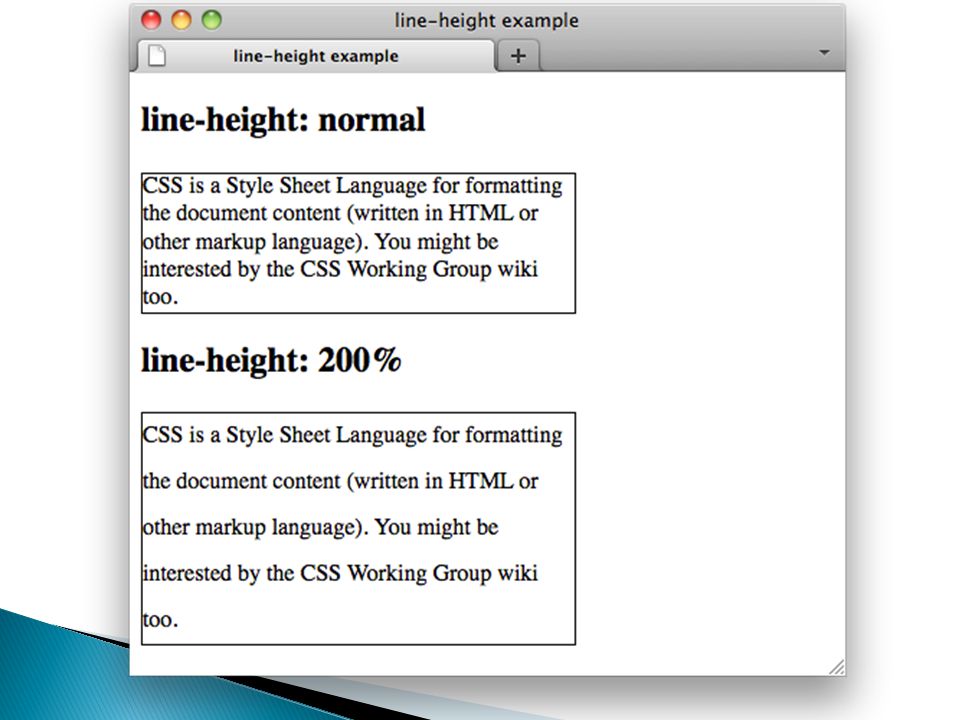Click 'interested by the CSS' line in the normal box
Viewport: 960px width, 720px height.
click(340, 269)
